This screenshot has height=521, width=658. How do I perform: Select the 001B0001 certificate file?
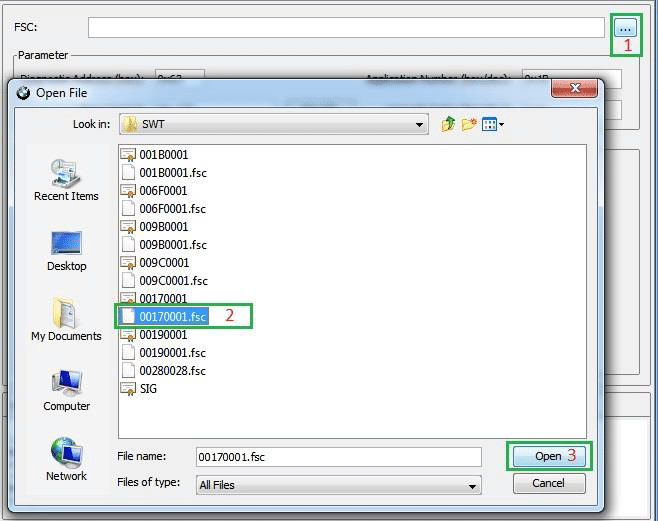[163, 155]
